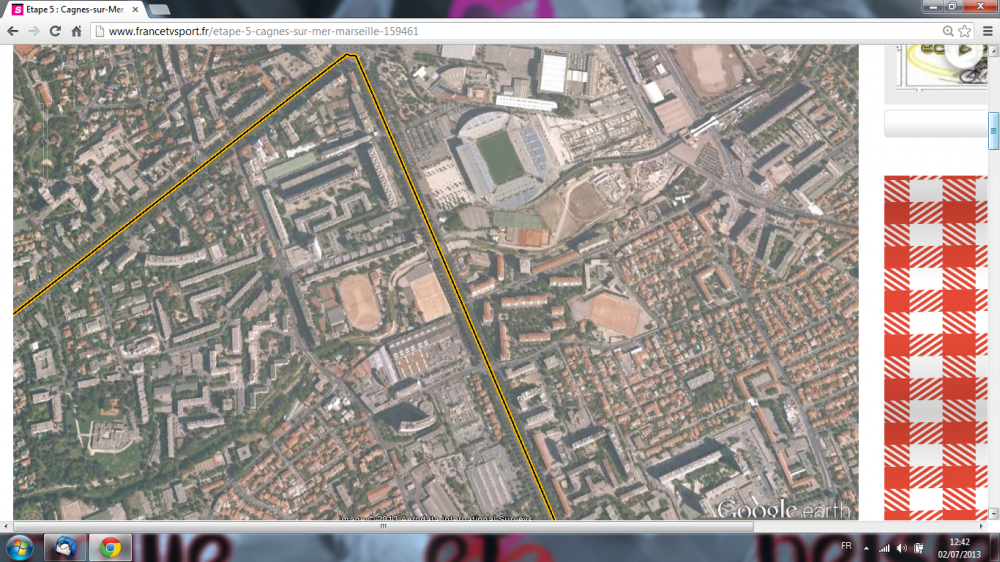
Task: Click the scroll left arrow
Action: (x=6, y=526)
